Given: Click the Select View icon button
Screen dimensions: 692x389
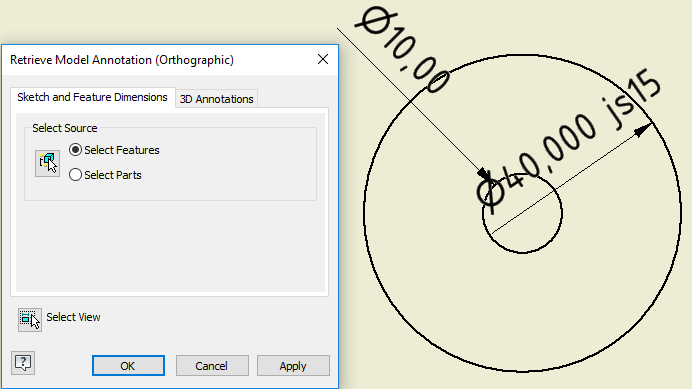Looking at the screenshot, I should click(30, 320).
